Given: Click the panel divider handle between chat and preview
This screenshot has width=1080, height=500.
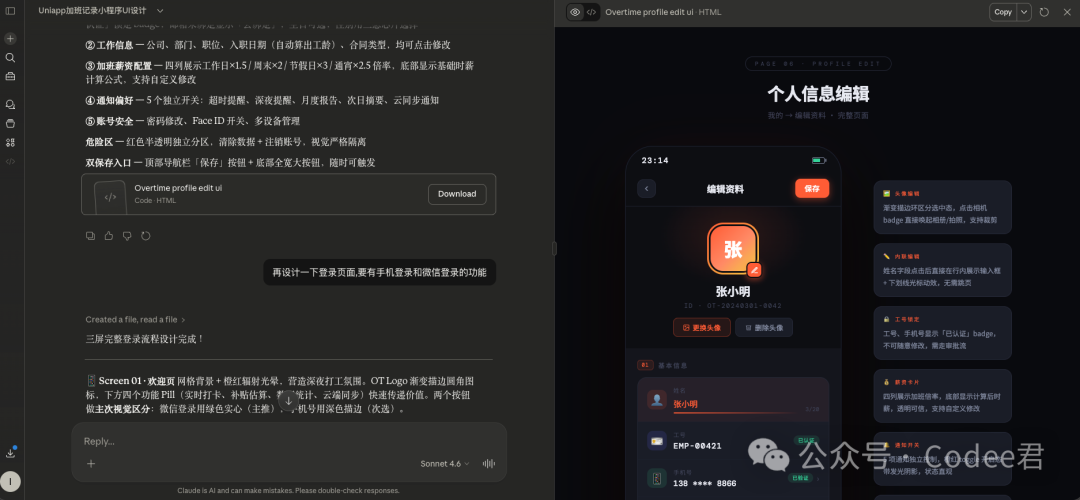Looking at the screenshot, I should (x=554, y=249).
